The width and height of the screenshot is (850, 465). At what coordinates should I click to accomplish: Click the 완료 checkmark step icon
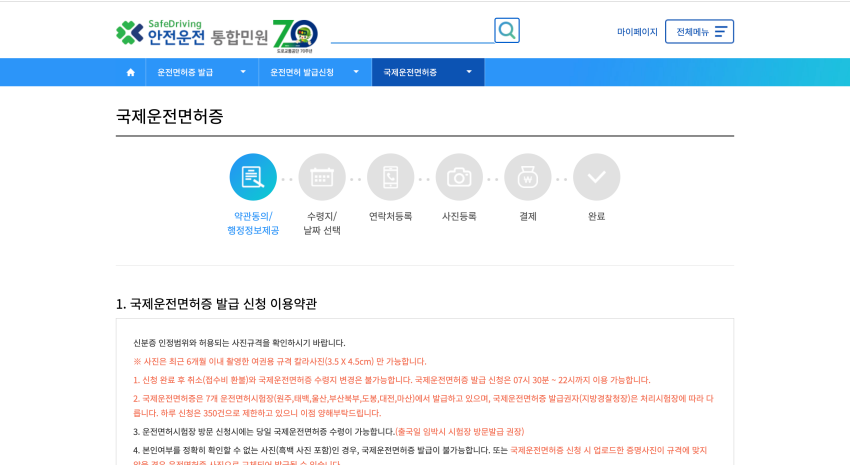(x=596, y=177)
